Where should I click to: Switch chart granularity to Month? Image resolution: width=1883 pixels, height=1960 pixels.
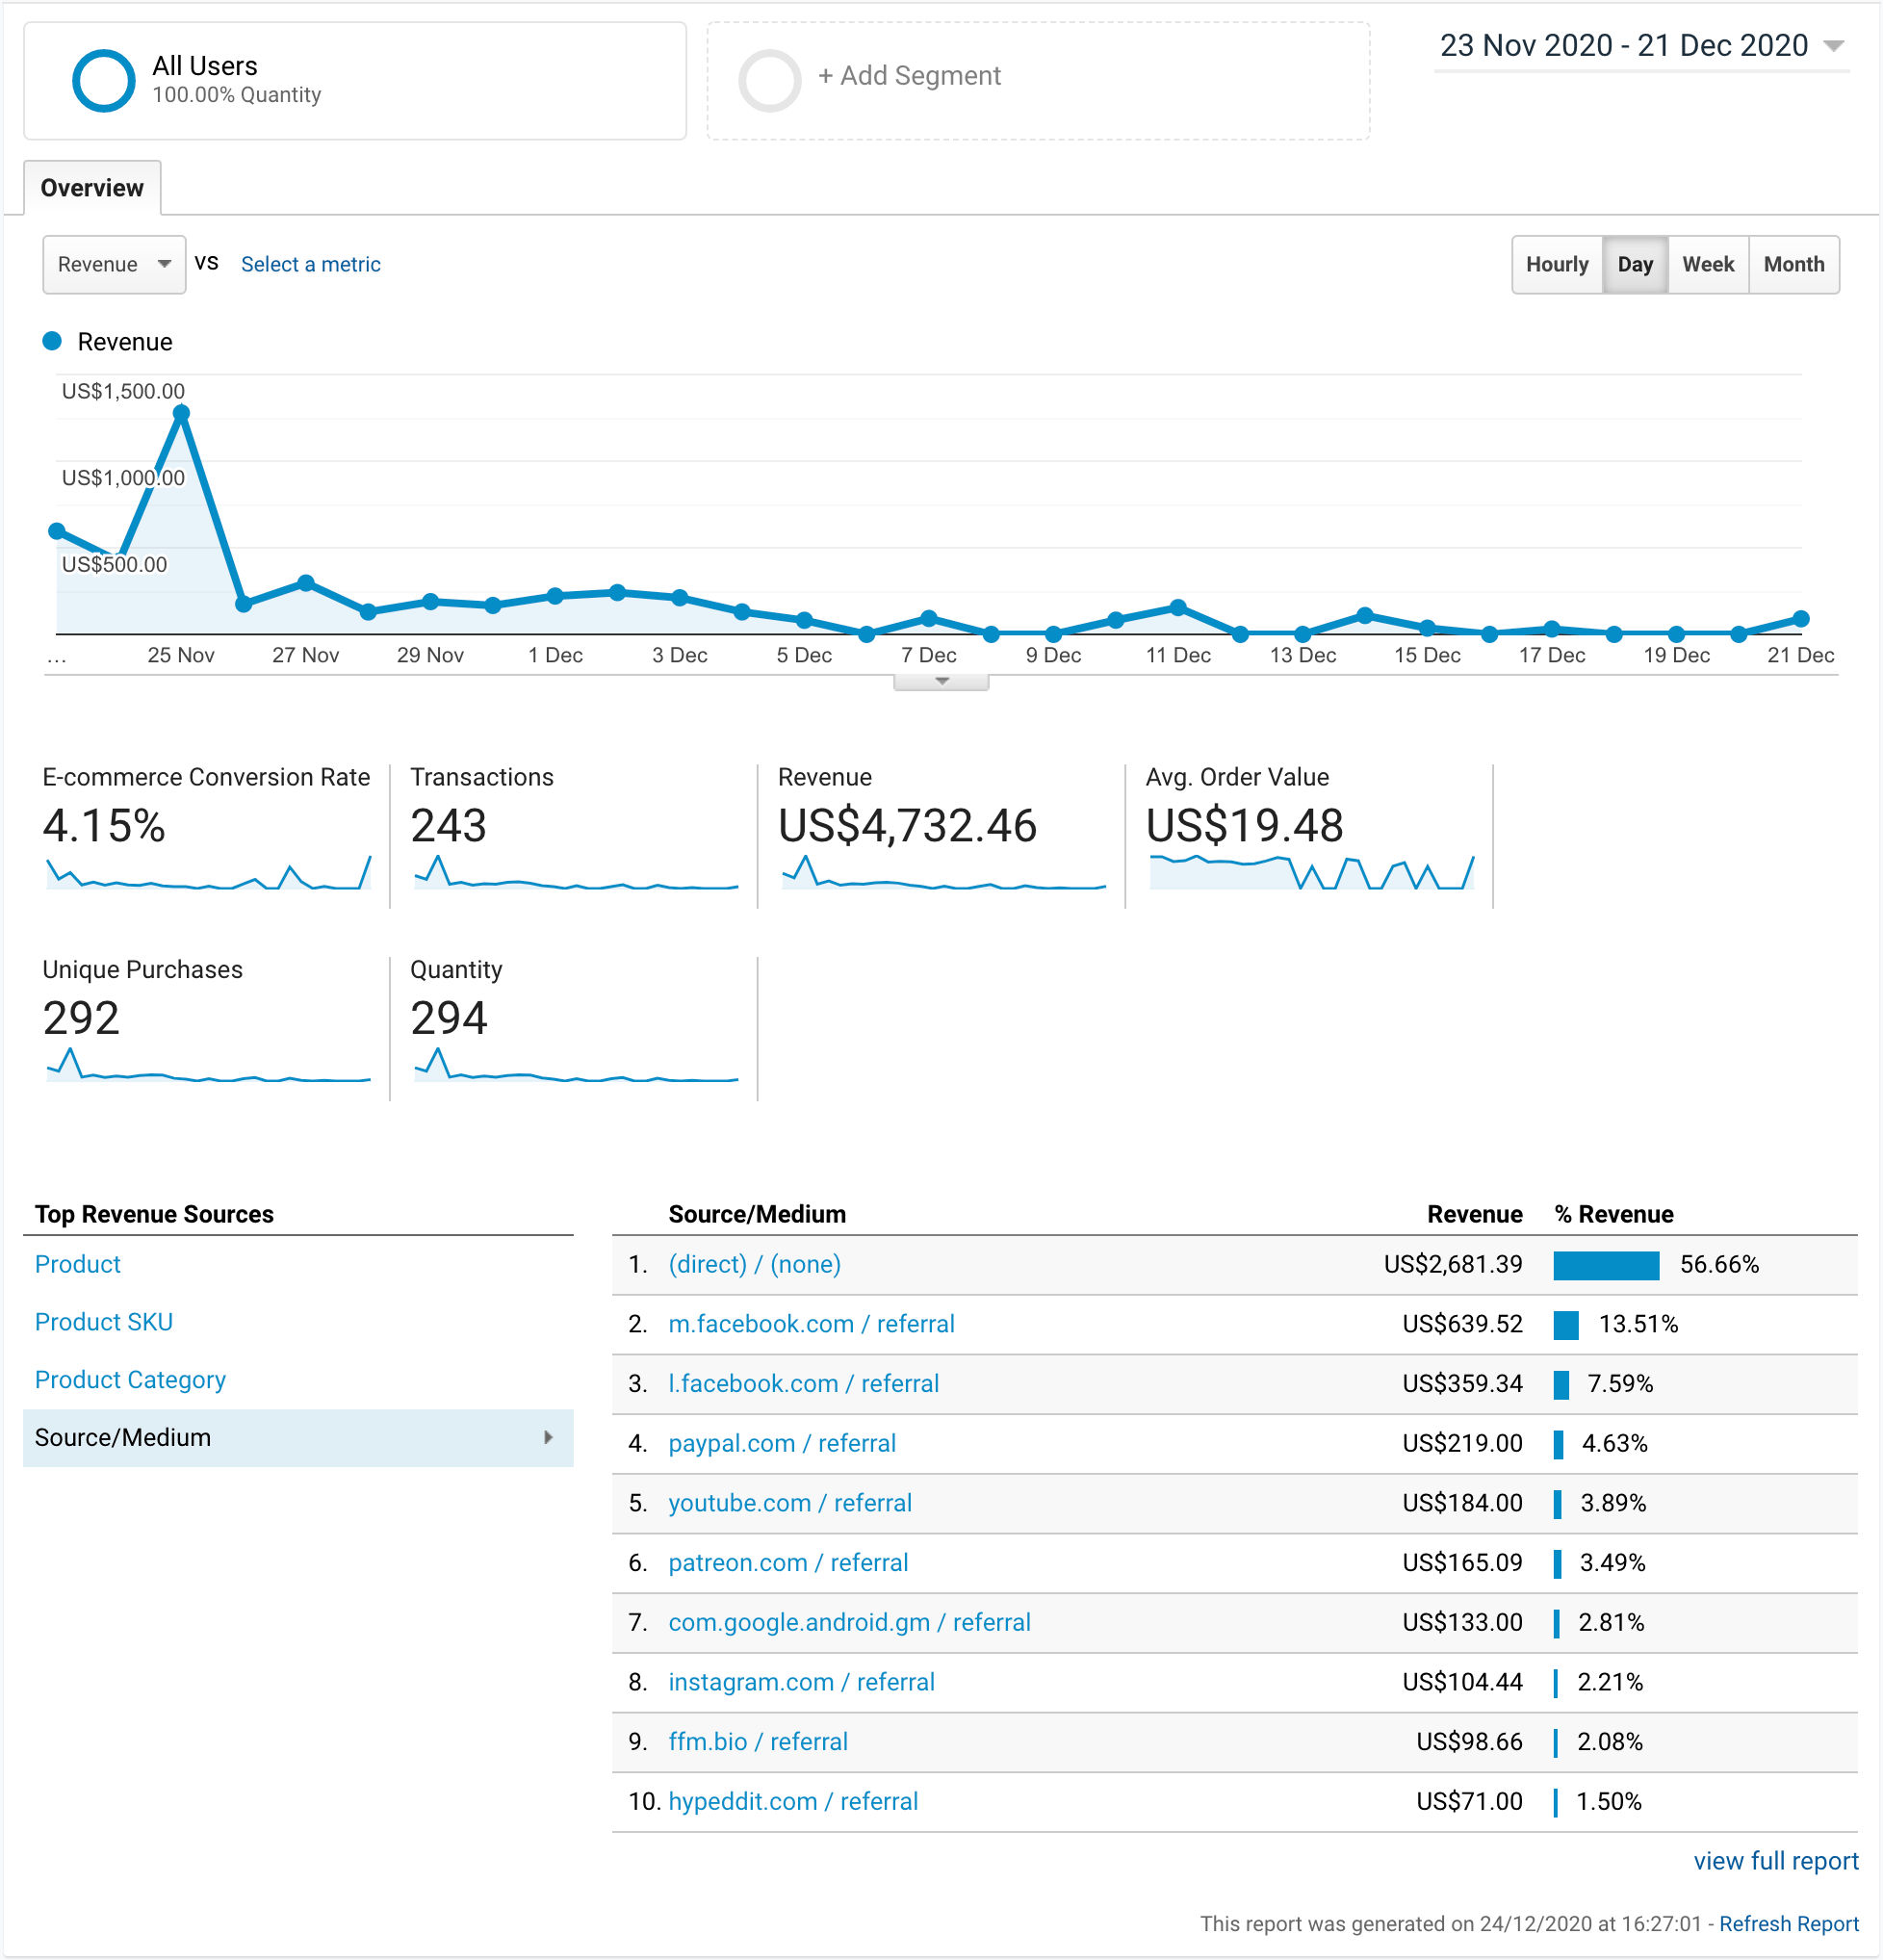(x=1794, y=264)
